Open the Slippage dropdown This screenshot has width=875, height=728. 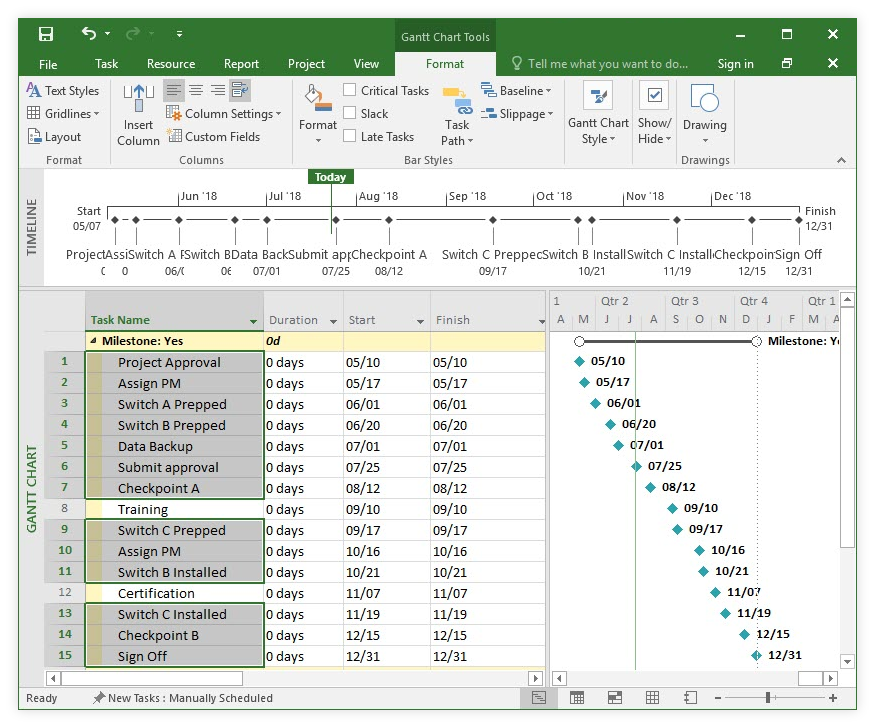pyautogui.click(x=518, y=113)
